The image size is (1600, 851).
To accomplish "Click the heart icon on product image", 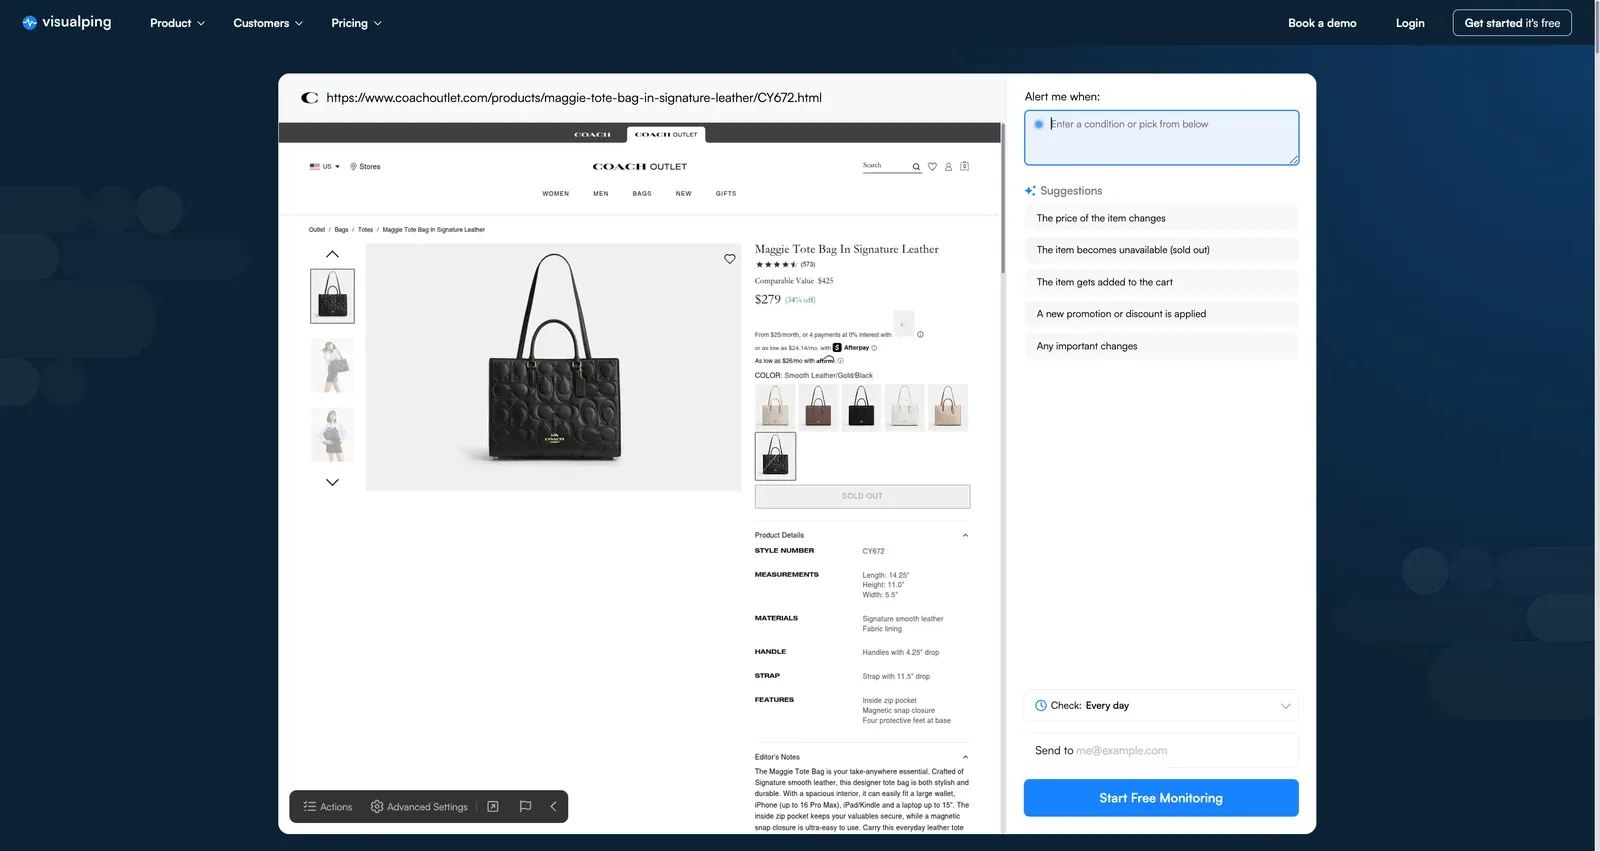I will point(730,259).
